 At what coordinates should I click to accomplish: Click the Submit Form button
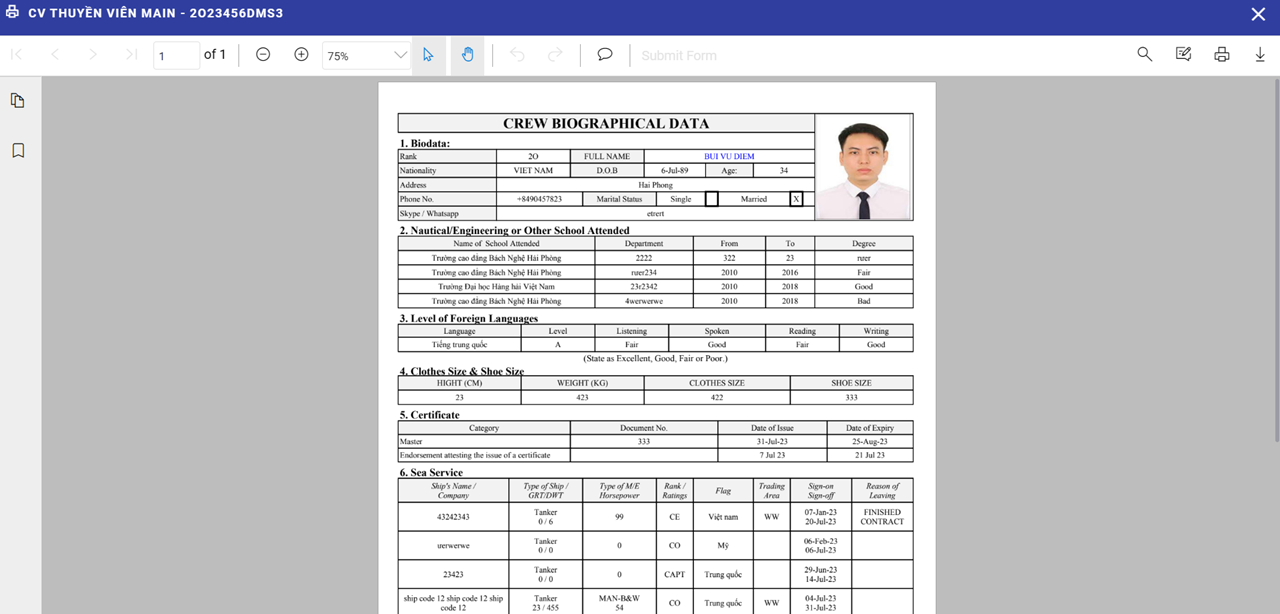(679, 56)
